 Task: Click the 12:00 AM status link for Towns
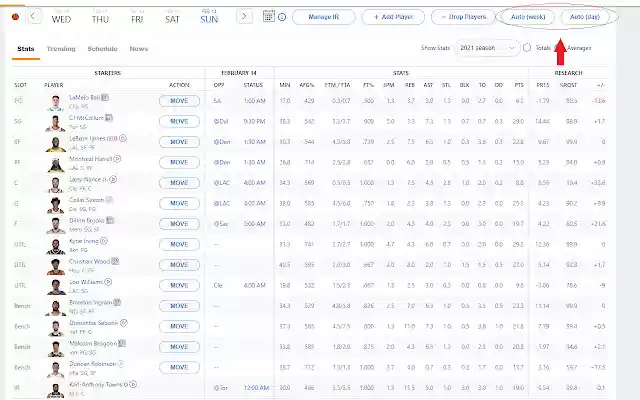tap(256, 388)
